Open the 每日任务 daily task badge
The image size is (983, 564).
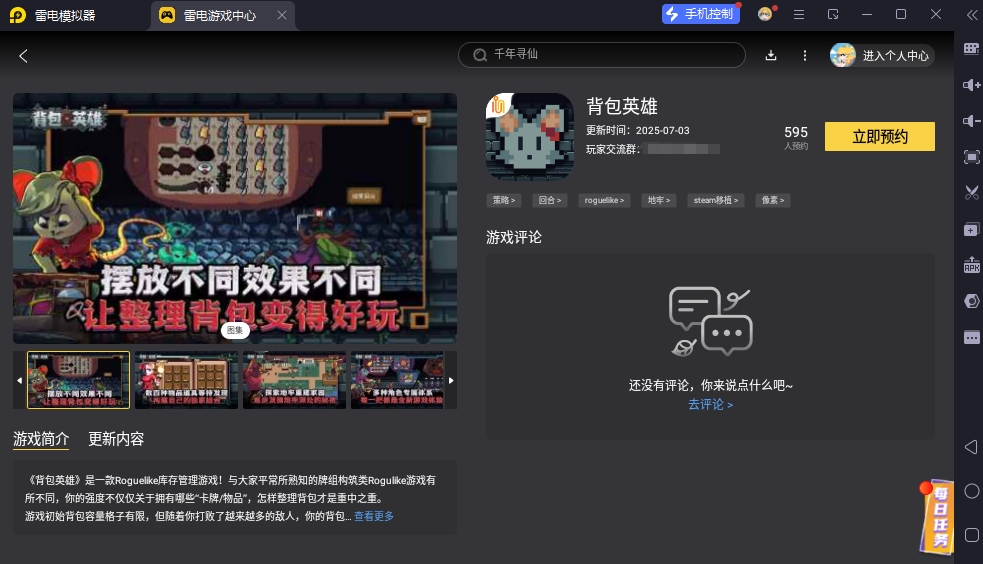[937, 517]
